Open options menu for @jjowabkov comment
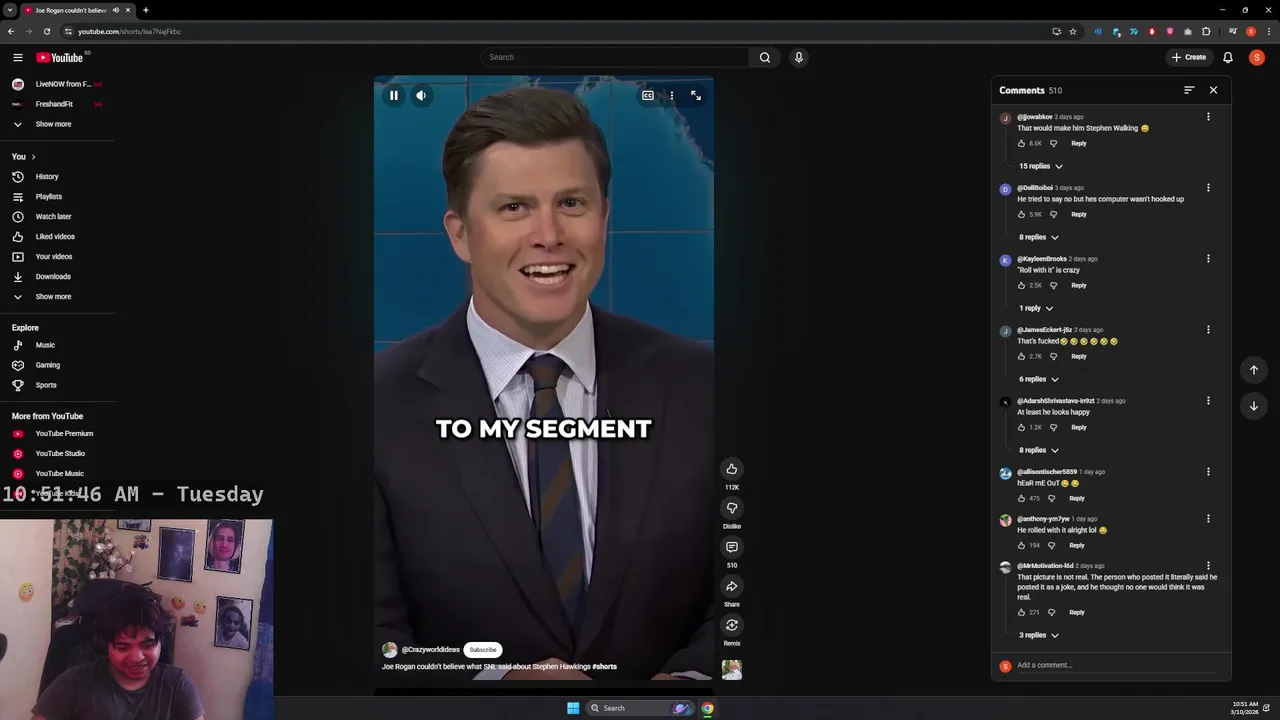The height and width of the screenshot is (720, 1280). 1208,117
